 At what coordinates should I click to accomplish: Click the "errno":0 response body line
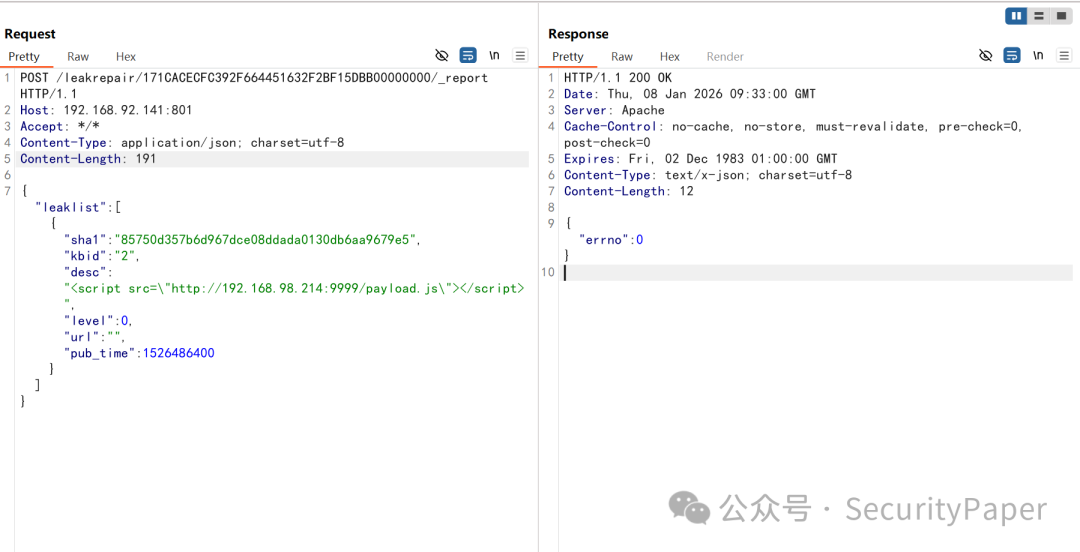tap(612, 240)
